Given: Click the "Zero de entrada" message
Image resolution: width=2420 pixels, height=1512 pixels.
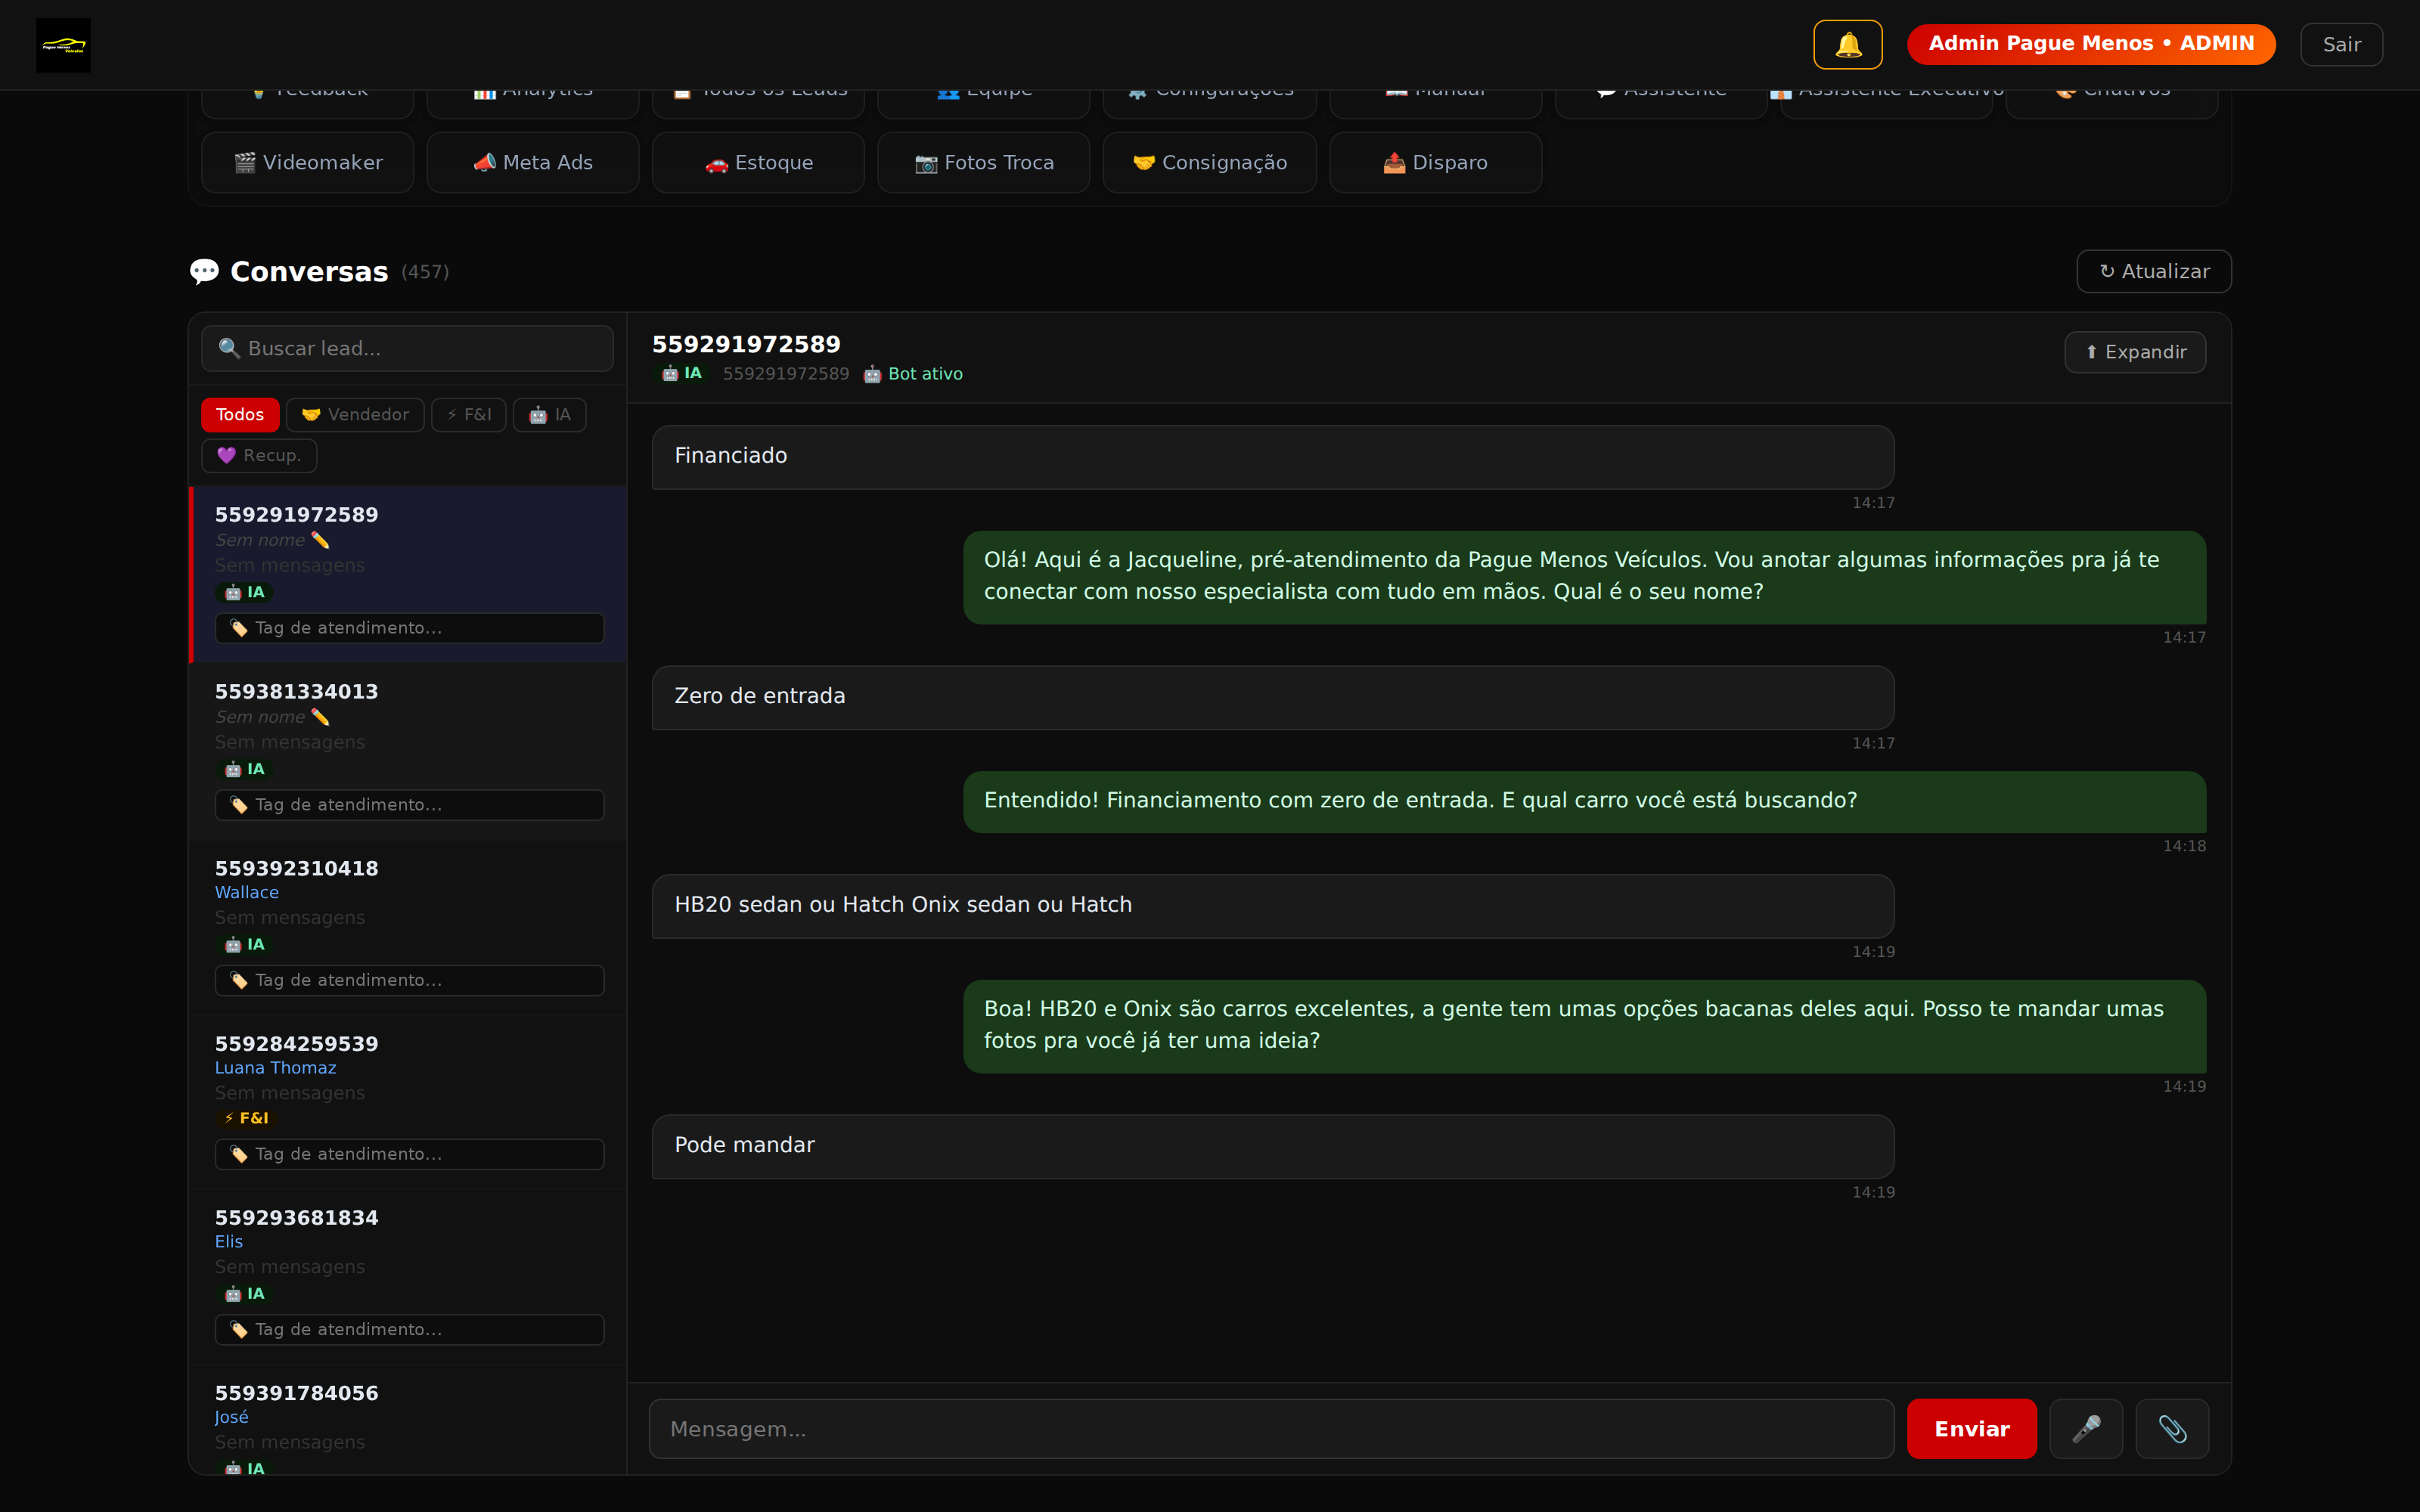Looking at the screenshot, I should (1273, 697).
